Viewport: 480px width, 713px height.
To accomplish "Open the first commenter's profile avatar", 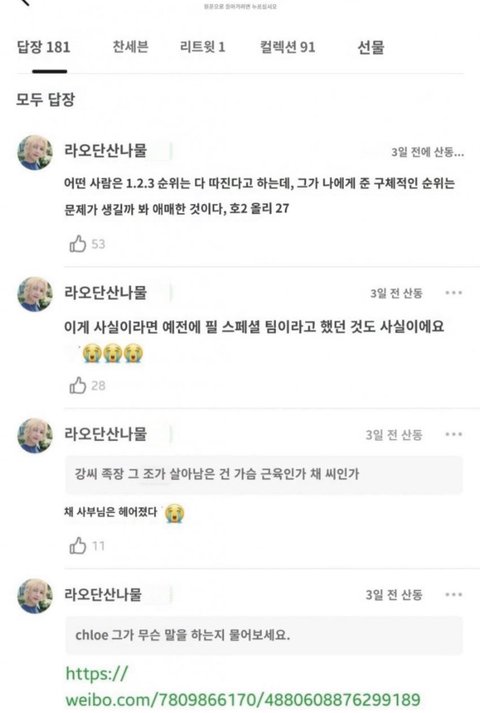I will coord(35,152).
